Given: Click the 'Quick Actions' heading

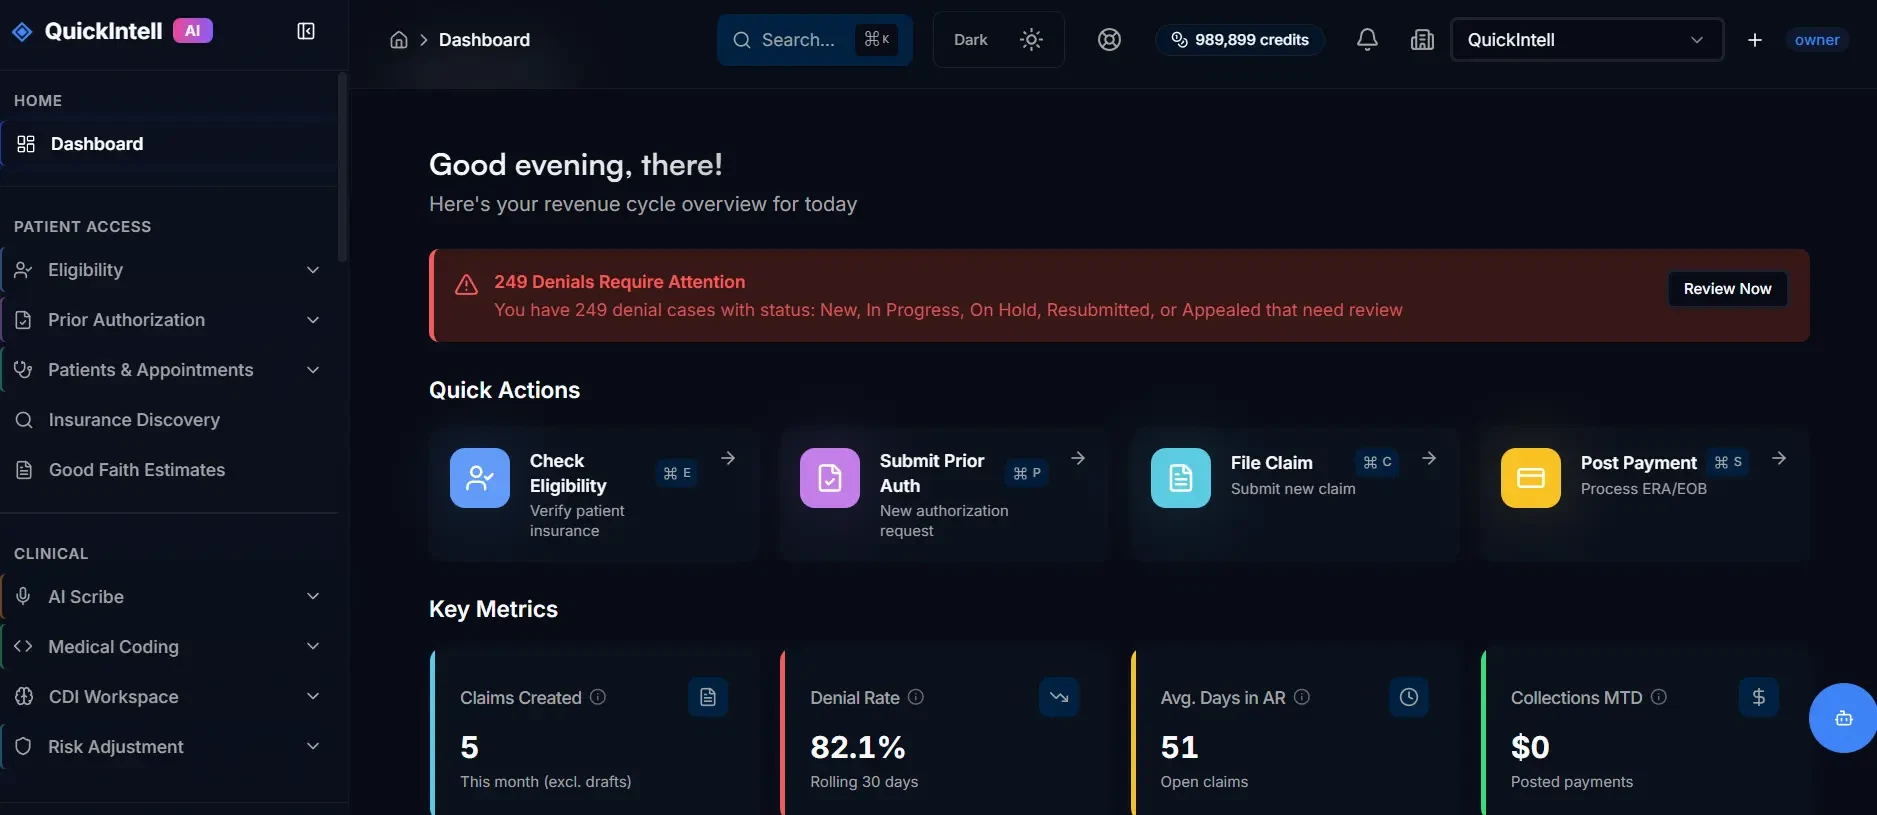Looking at the screenshot, I should pyautogui.click(x=504, y=390).
